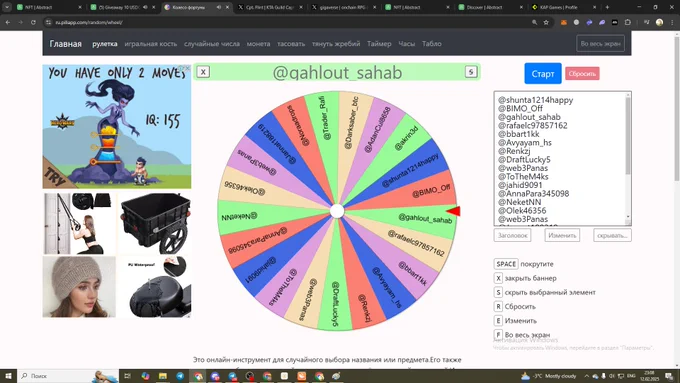Click @Olek46356 in the names list
This screenshot has width=680, height=383.
pos(522,210)
